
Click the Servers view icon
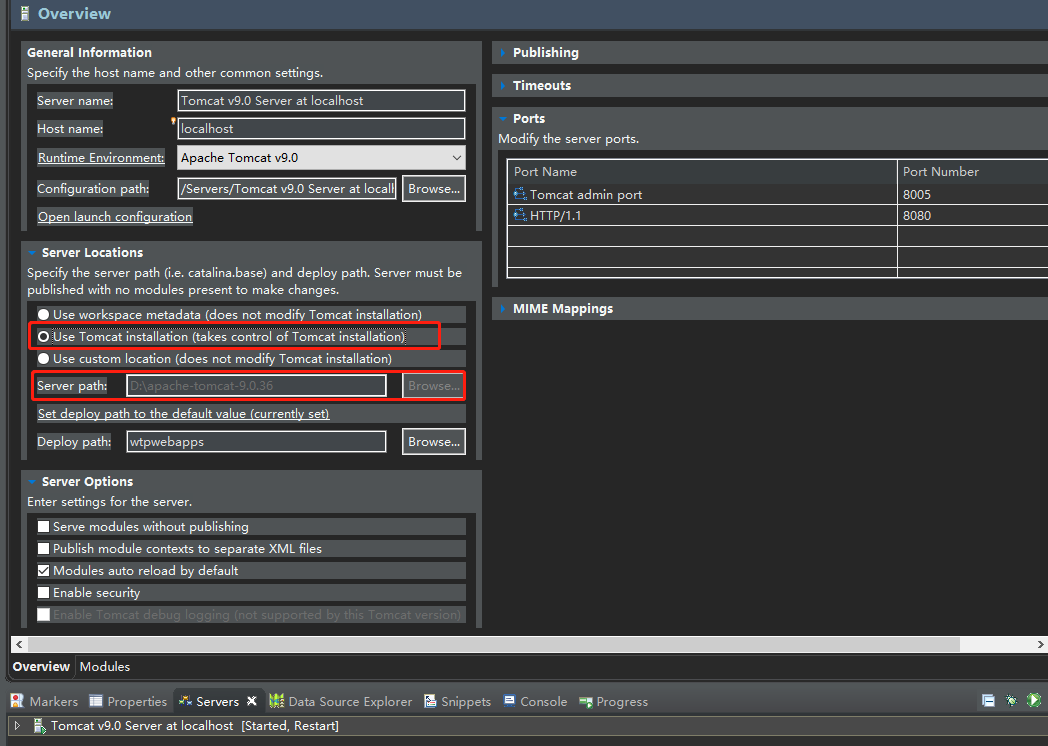(185, 701)
